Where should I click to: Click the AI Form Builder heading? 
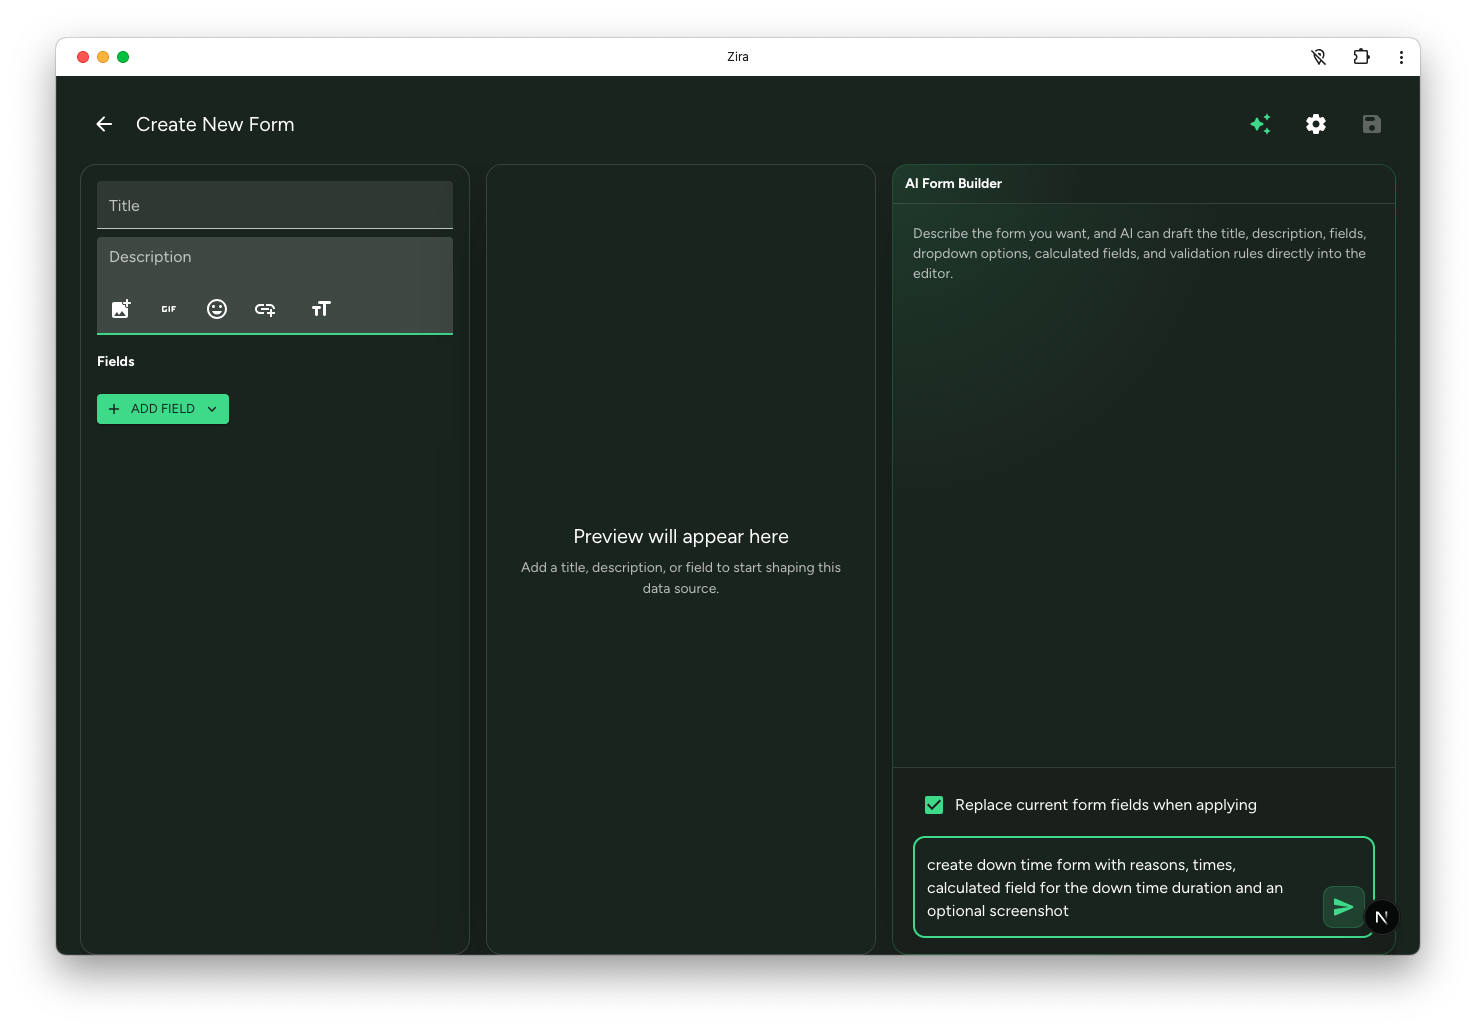(953, 183)
